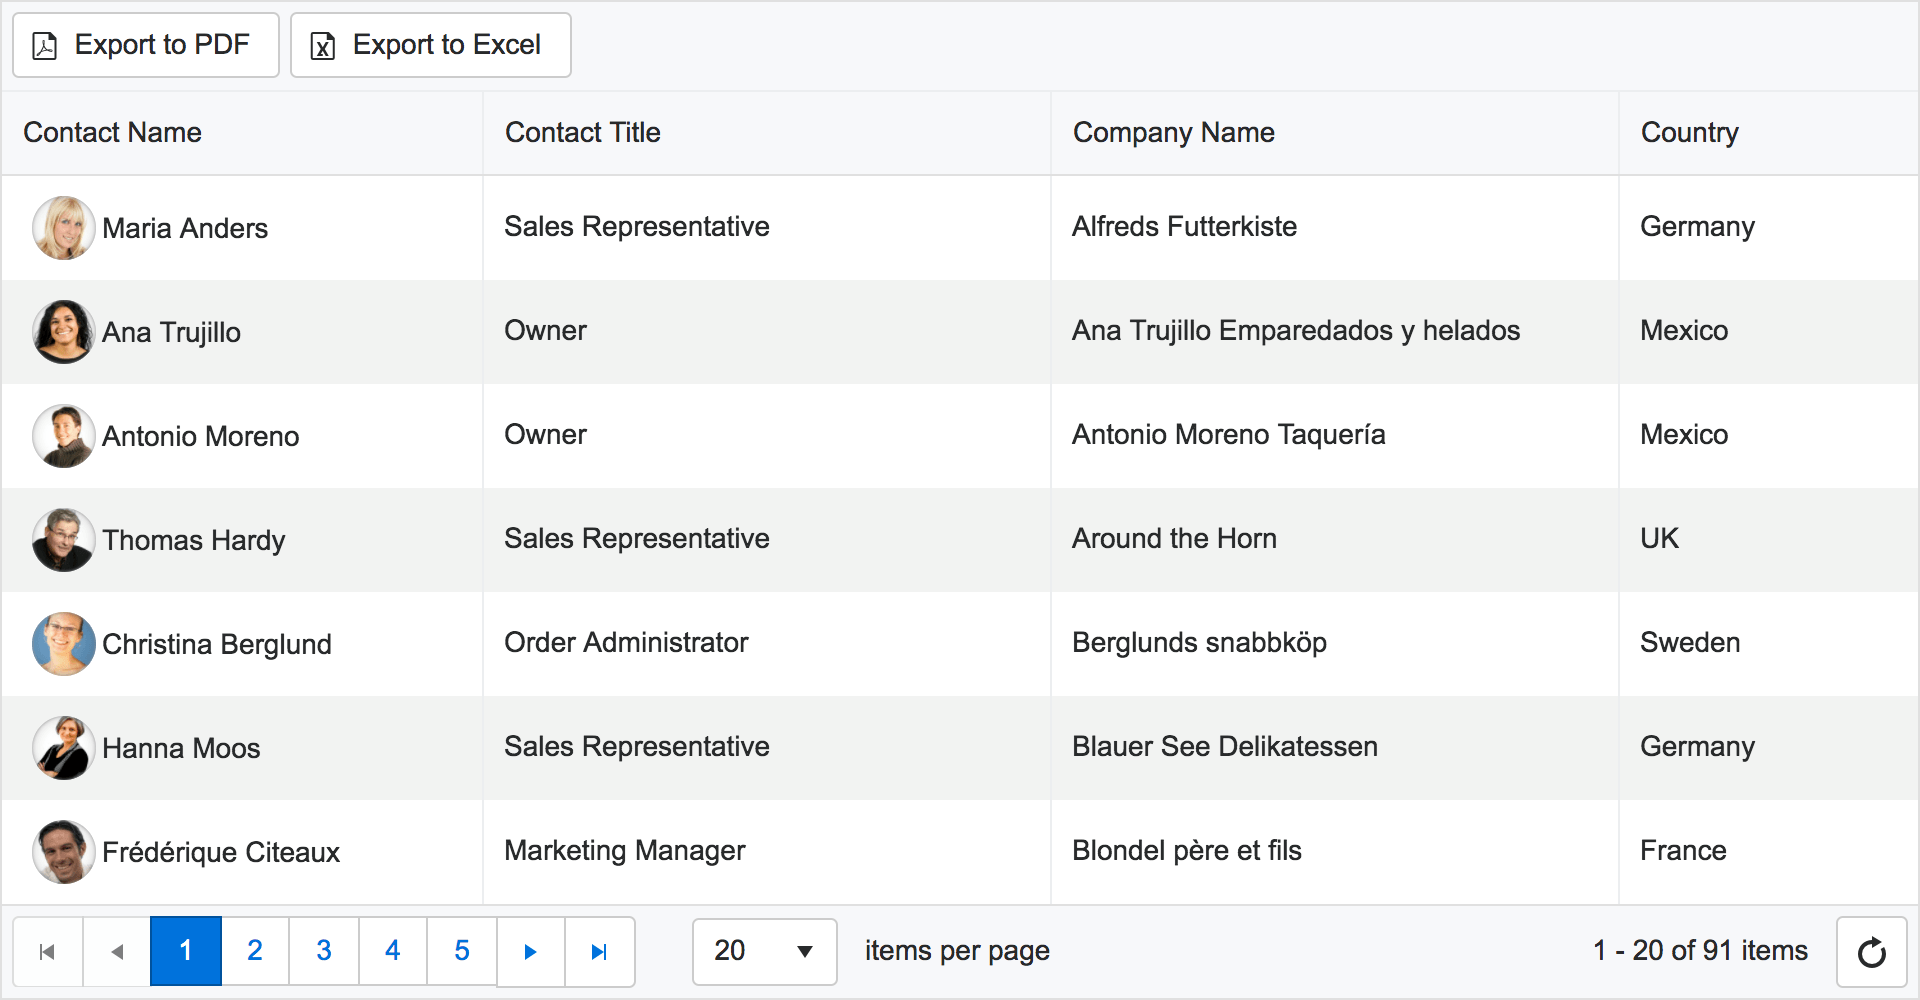This screenshot has height=1000, width=1920.
Task: Sort by the Contact Title column header
Action: [582, 132]
